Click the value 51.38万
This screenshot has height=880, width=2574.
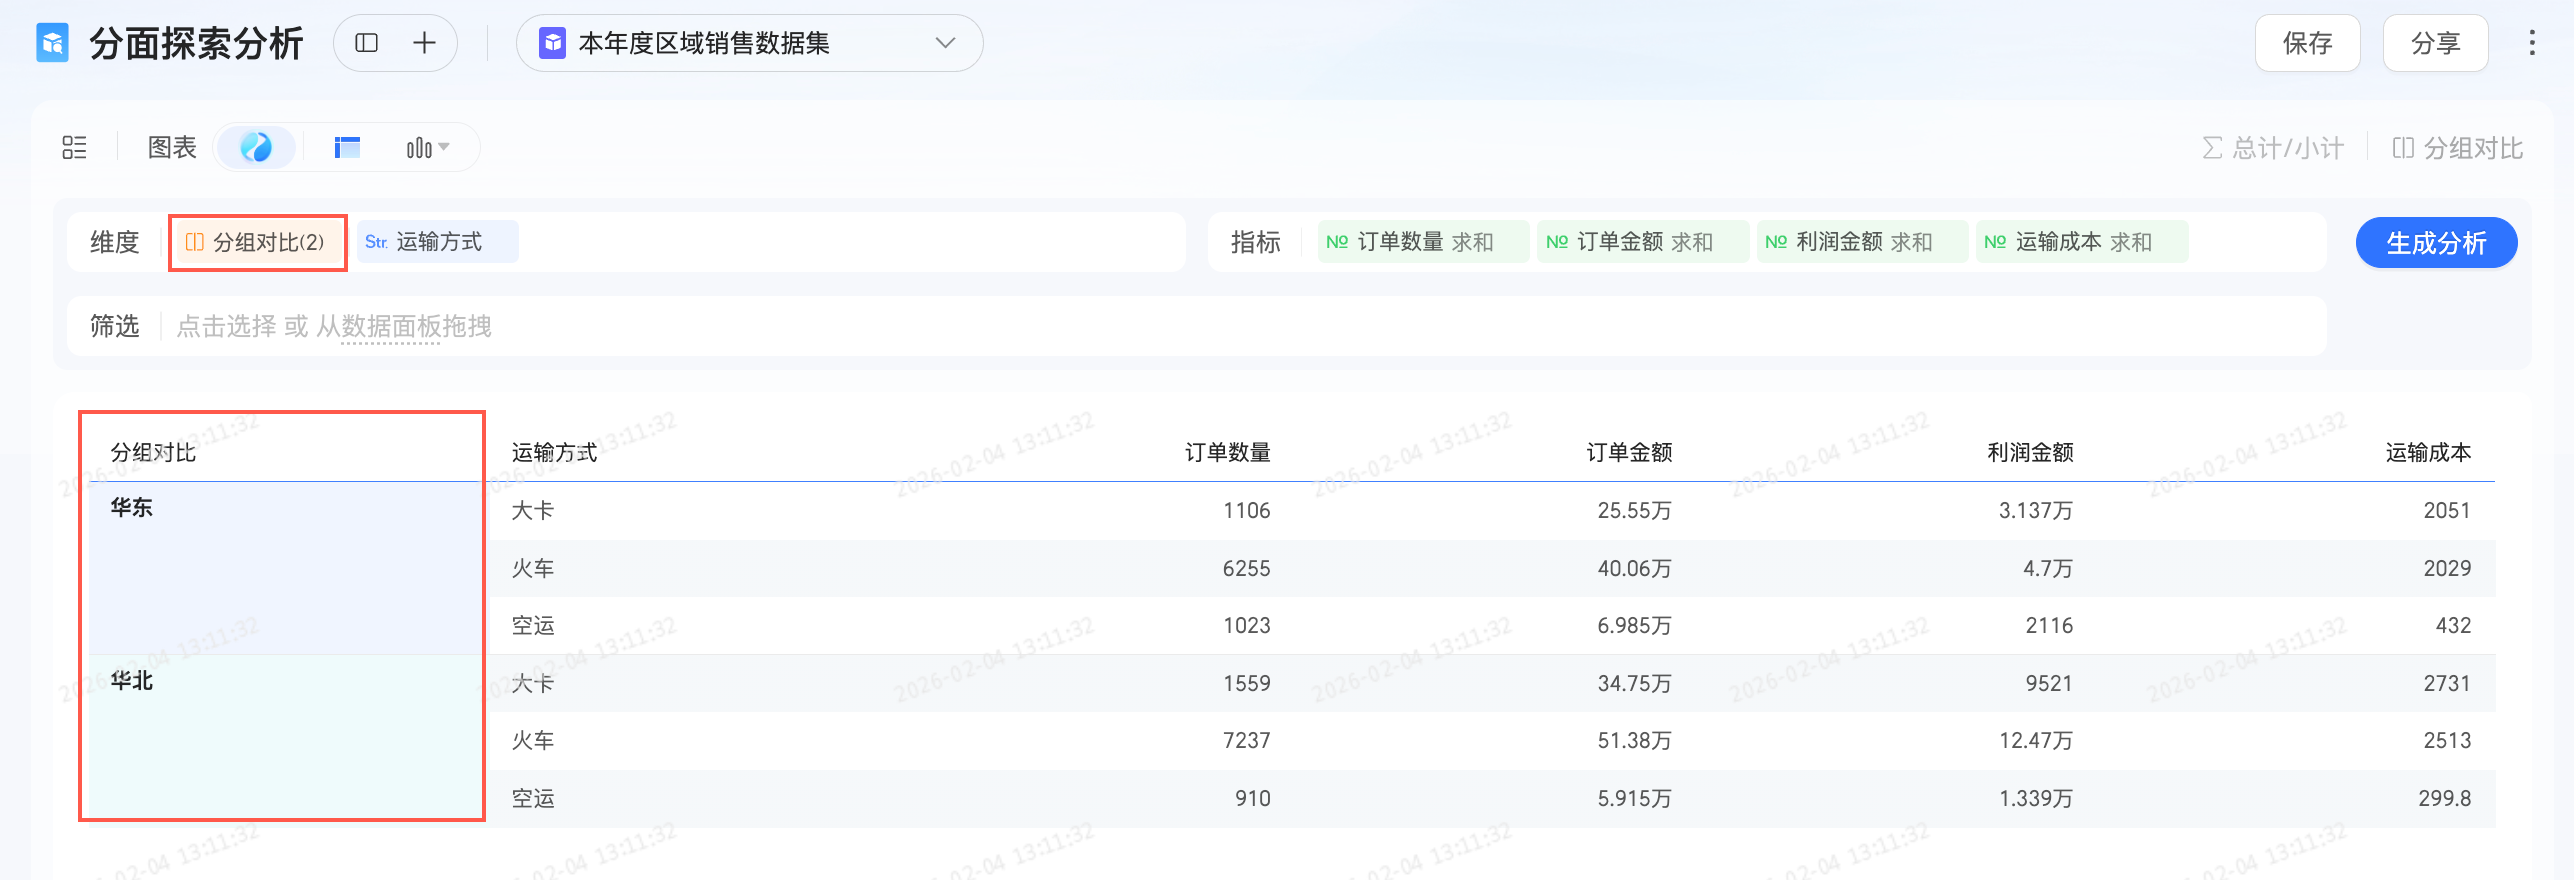pyautogui.click(x=1634, y=741)
